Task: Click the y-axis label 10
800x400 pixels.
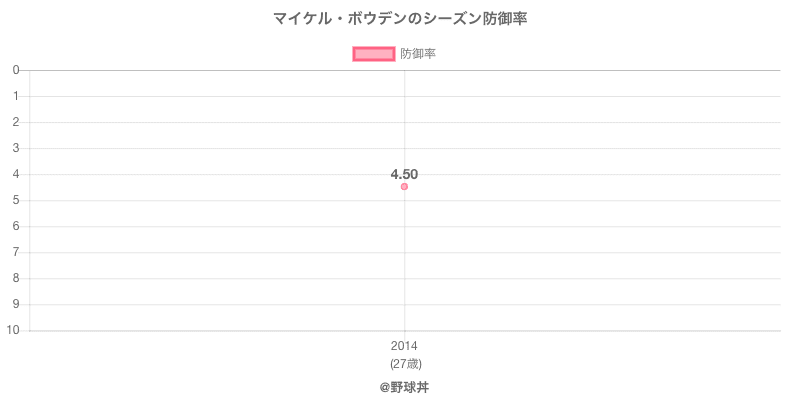Action: pyautogui.click(x=14, y=330)
